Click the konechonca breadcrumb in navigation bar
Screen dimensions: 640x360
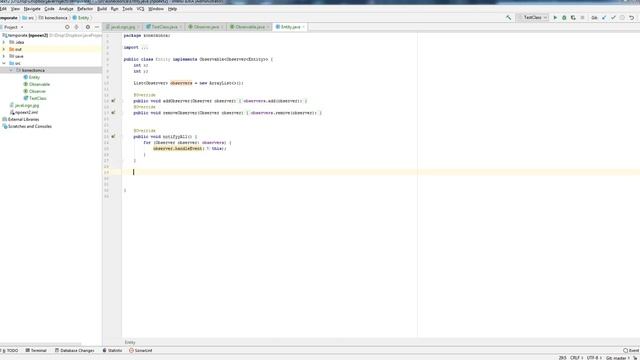(x=53, y=18)
